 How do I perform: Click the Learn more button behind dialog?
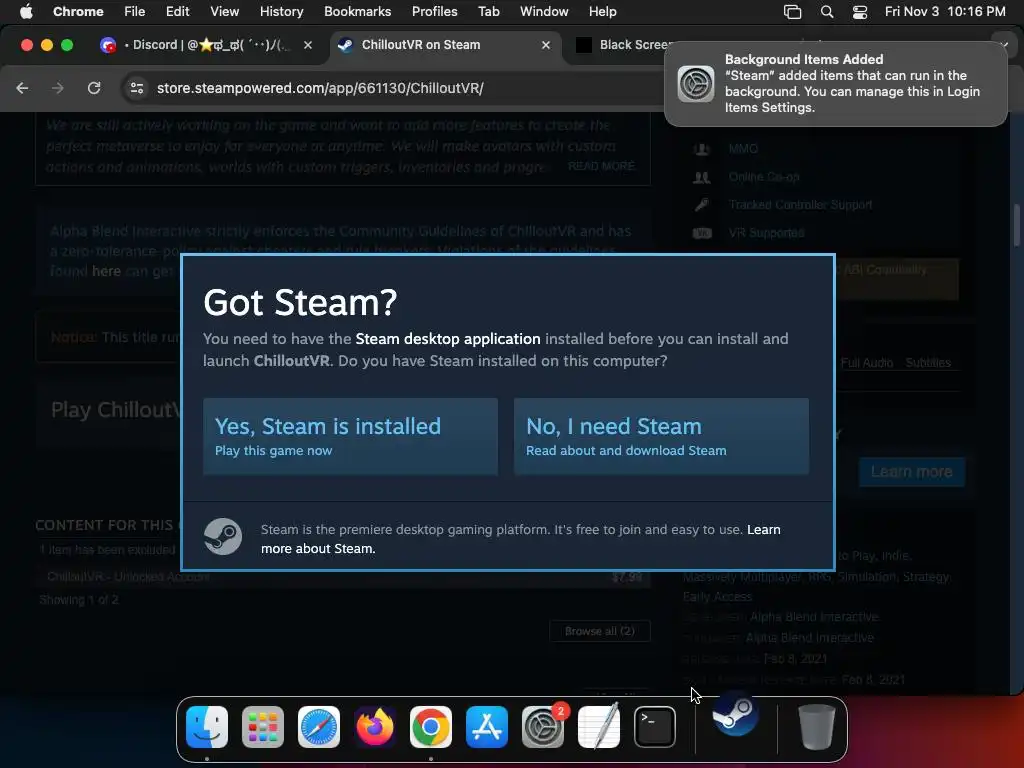[x=911, y=472]
